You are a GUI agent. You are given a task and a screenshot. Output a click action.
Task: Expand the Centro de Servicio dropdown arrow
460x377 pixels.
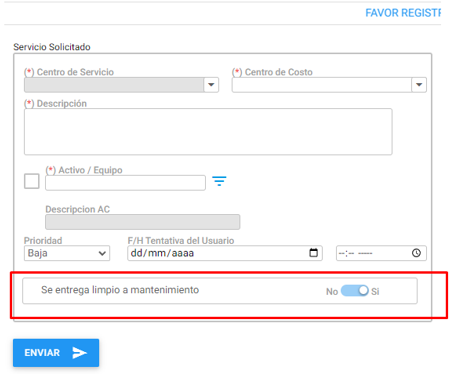click(211, 85)
